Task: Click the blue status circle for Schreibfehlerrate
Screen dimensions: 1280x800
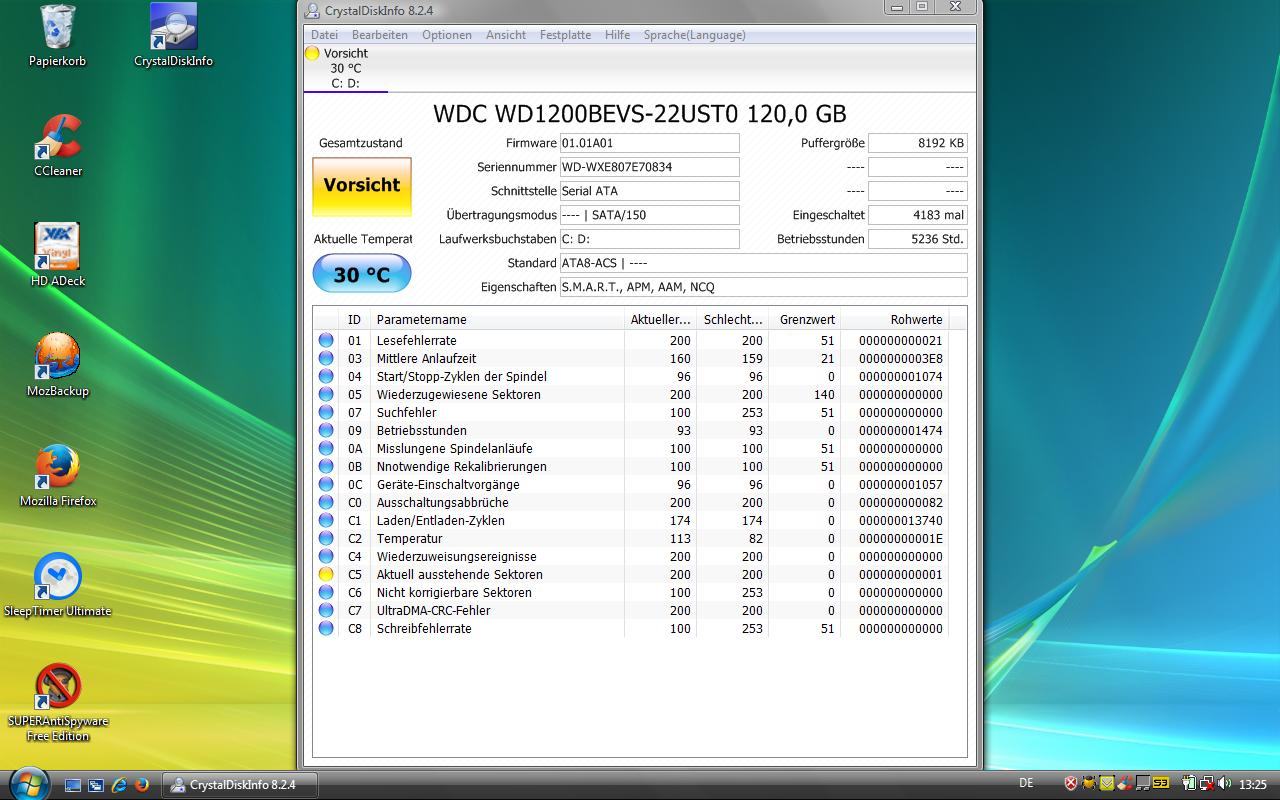Action: click(326, 629)
